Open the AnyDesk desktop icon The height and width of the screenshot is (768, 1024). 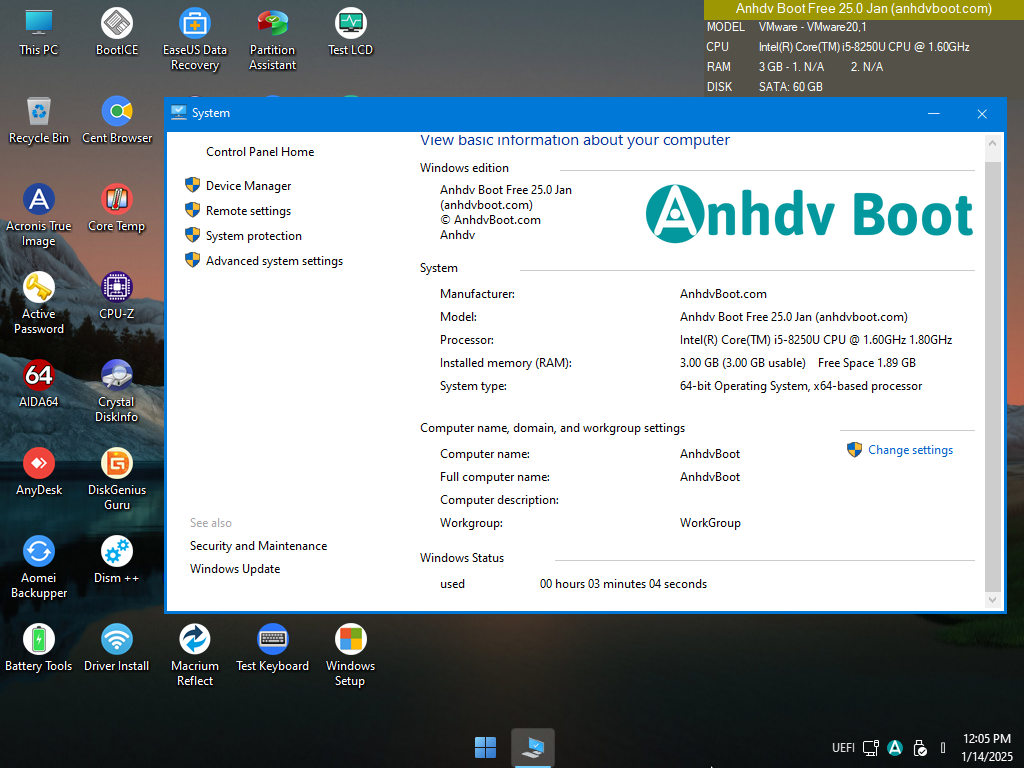(x=39, y=464)
